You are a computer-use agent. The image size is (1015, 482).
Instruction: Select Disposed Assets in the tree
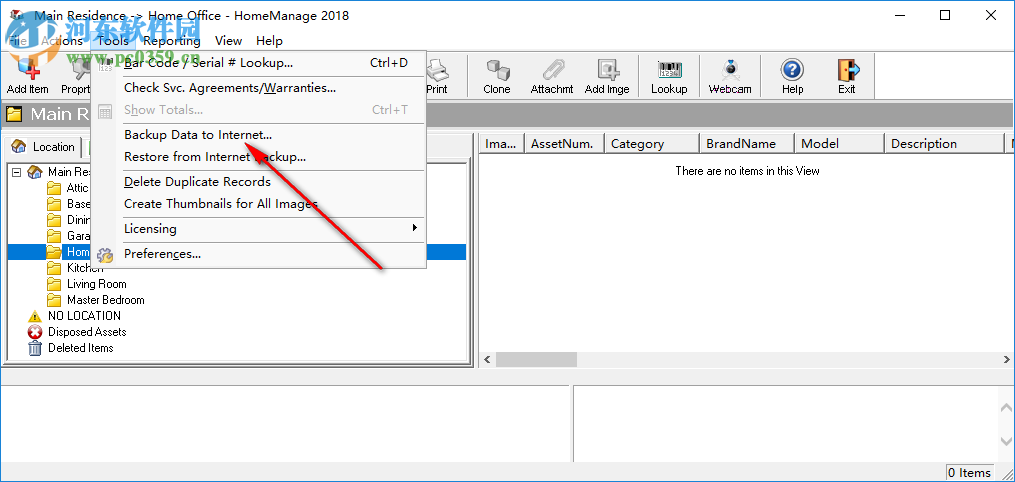coord(87,333)
